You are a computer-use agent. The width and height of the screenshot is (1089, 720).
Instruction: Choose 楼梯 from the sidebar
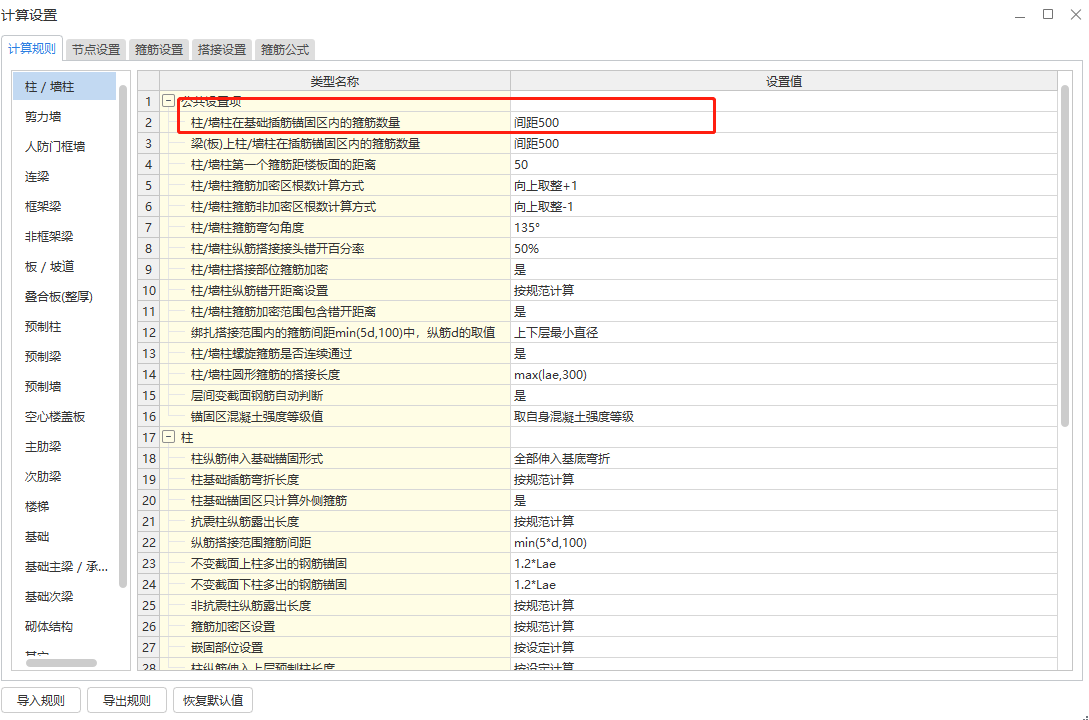pos(65,506)
